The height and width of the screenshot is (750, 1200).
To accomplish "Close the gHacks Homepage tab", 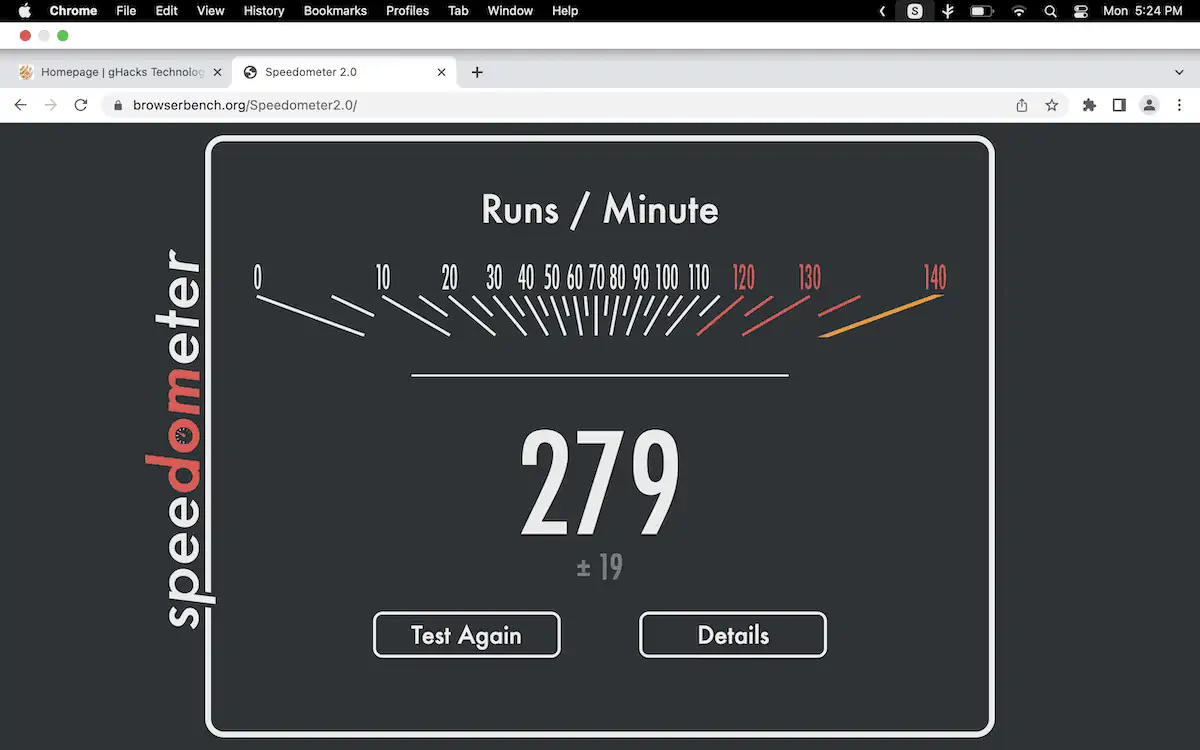I will point(217,72).
